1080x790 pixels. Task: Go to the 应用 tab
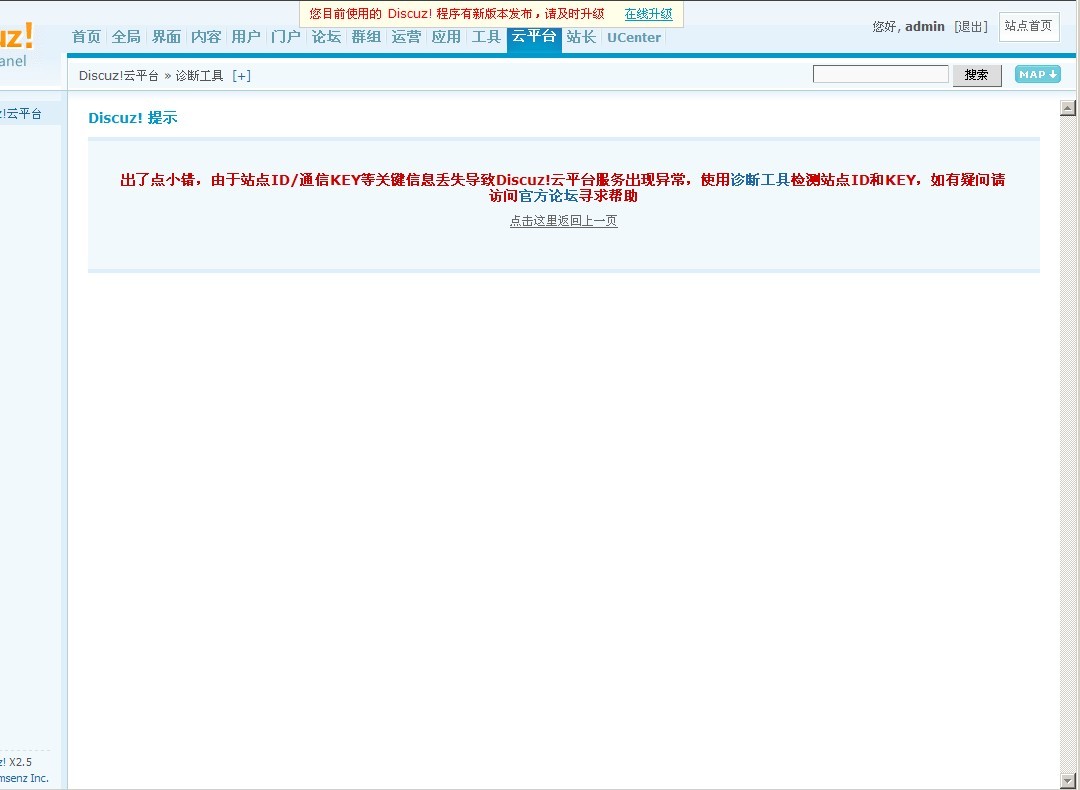[446, 37]
